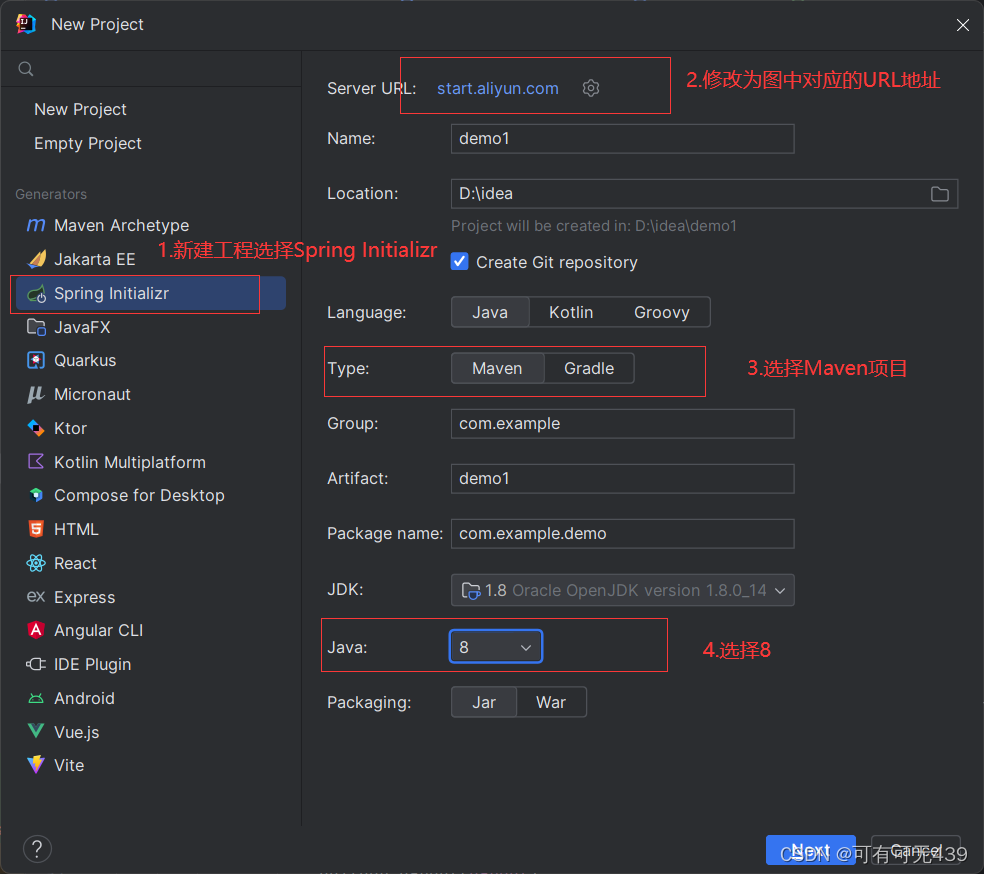Click the Location field D:\idea
Screen dimensions: 984x874
click(x=704, y=194)
